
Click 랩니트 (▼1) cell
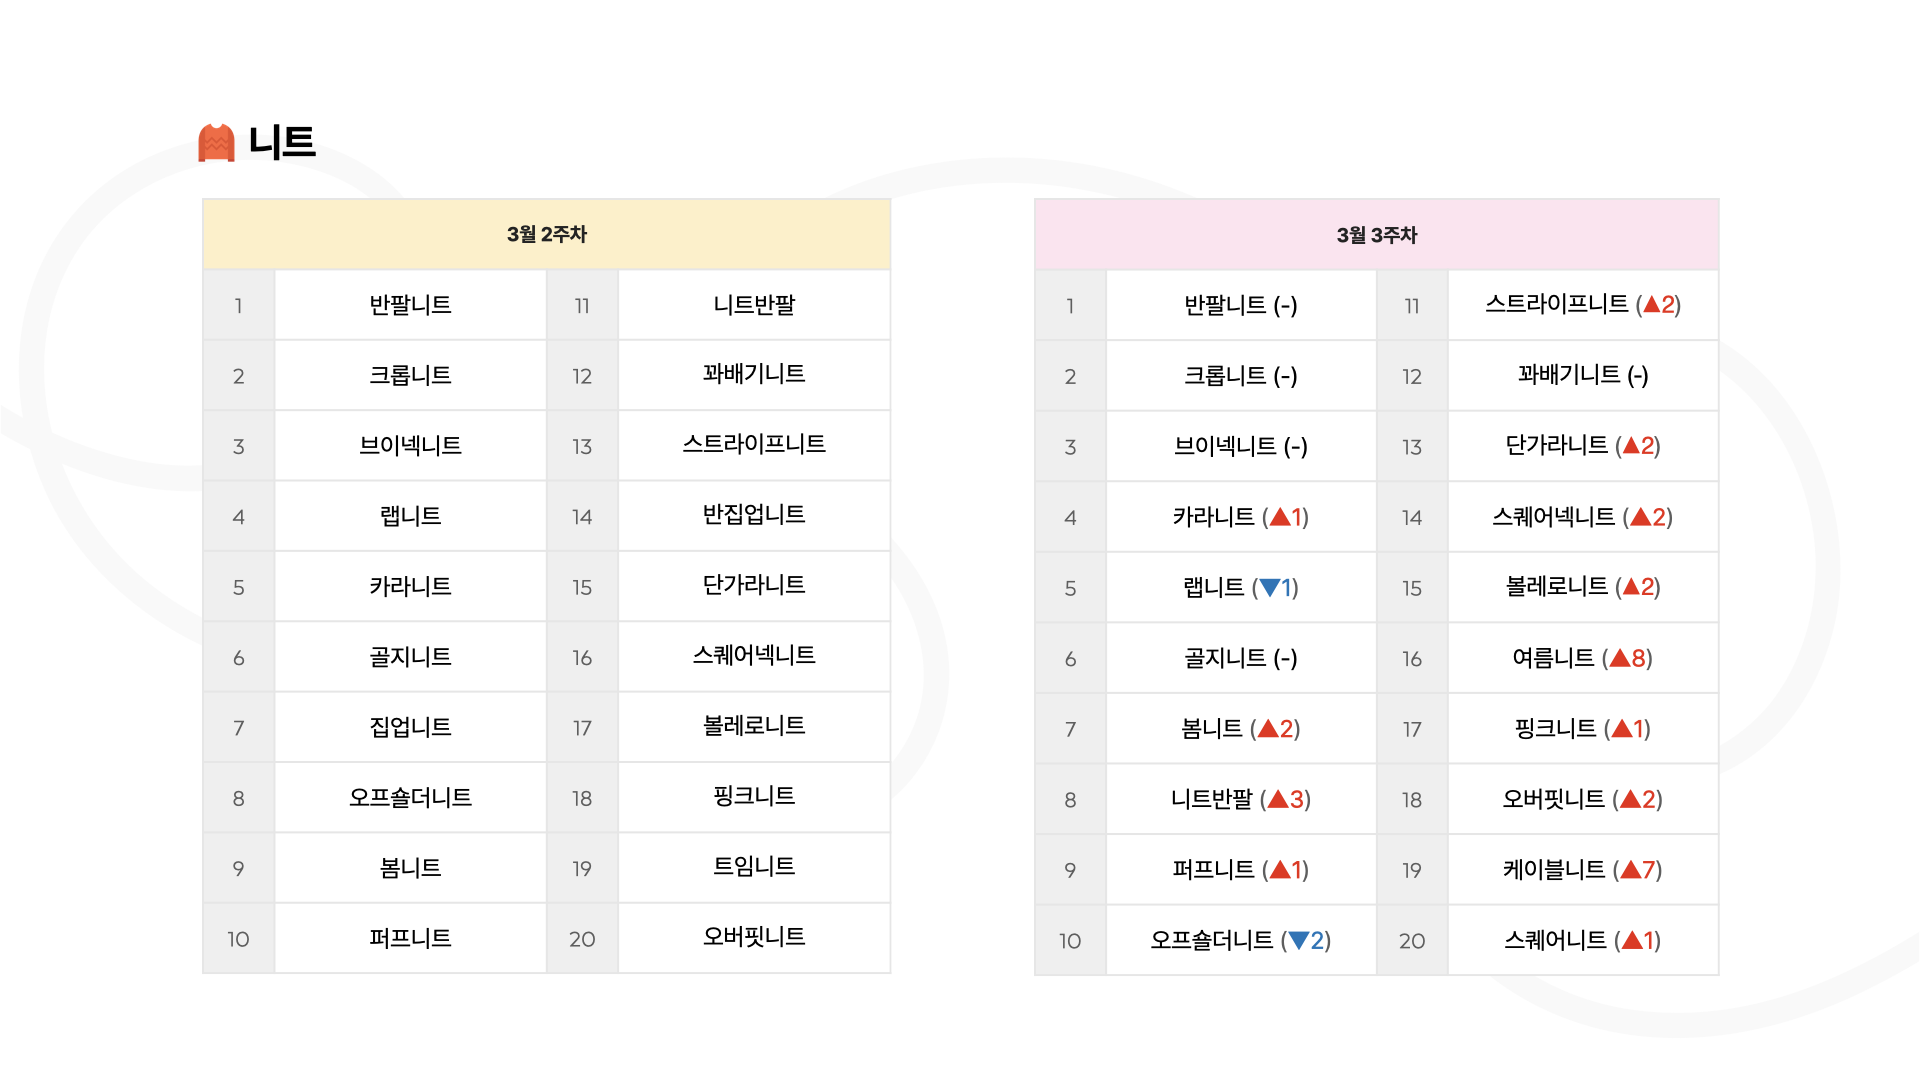point(1241,588)
